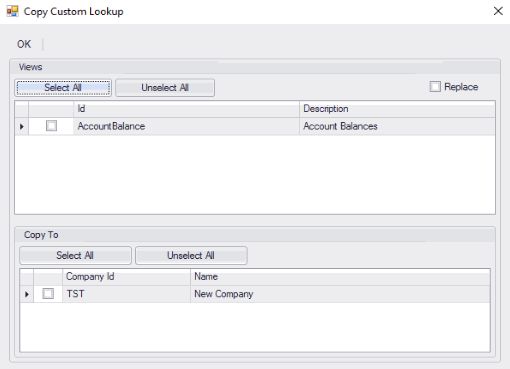510x369 pixels.
Task: Click Select All in the Views section
Action: tap(63, 88)
